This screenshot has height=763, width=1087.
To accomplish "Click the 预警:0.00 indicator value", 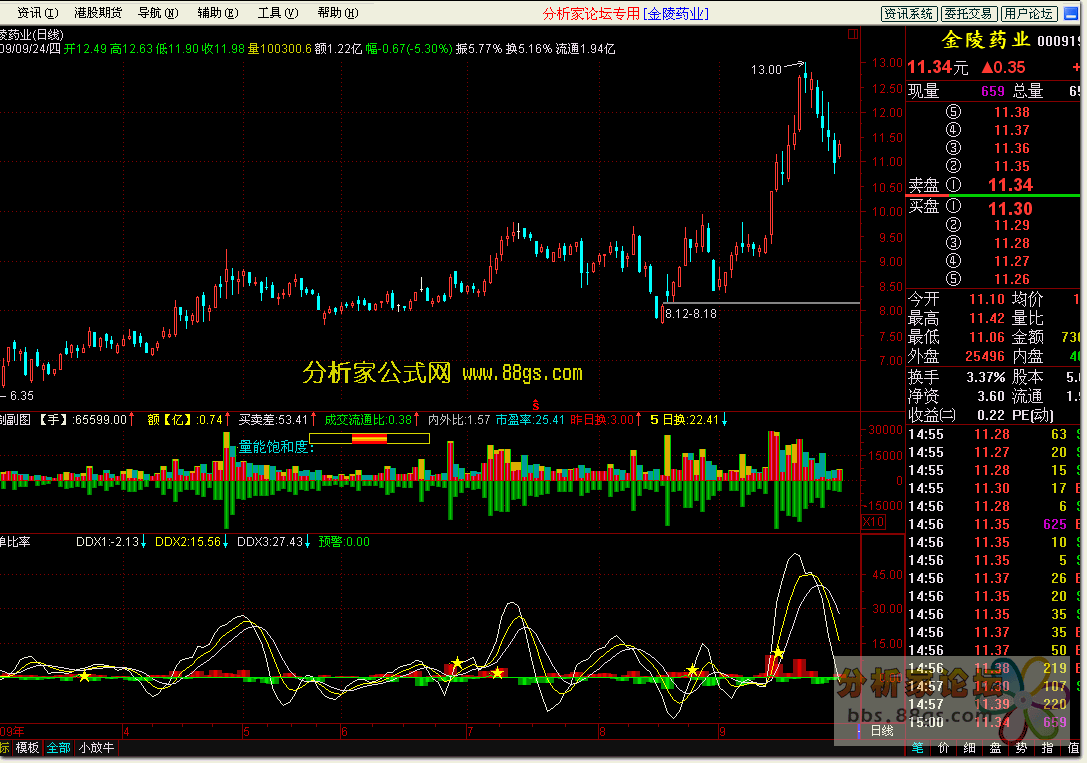I will coord(344,542).
